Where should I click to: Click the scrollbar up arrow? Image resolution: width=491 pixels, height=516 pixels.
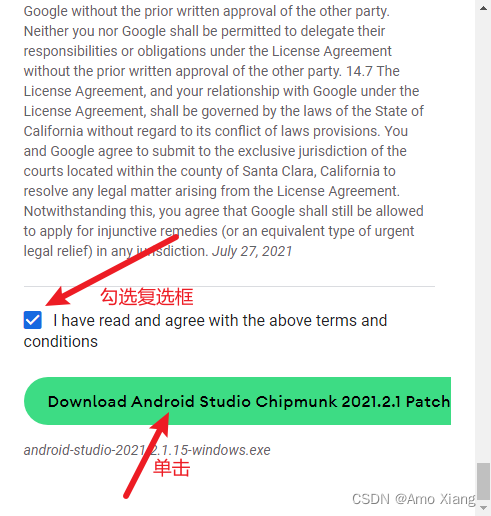(483, 8)
